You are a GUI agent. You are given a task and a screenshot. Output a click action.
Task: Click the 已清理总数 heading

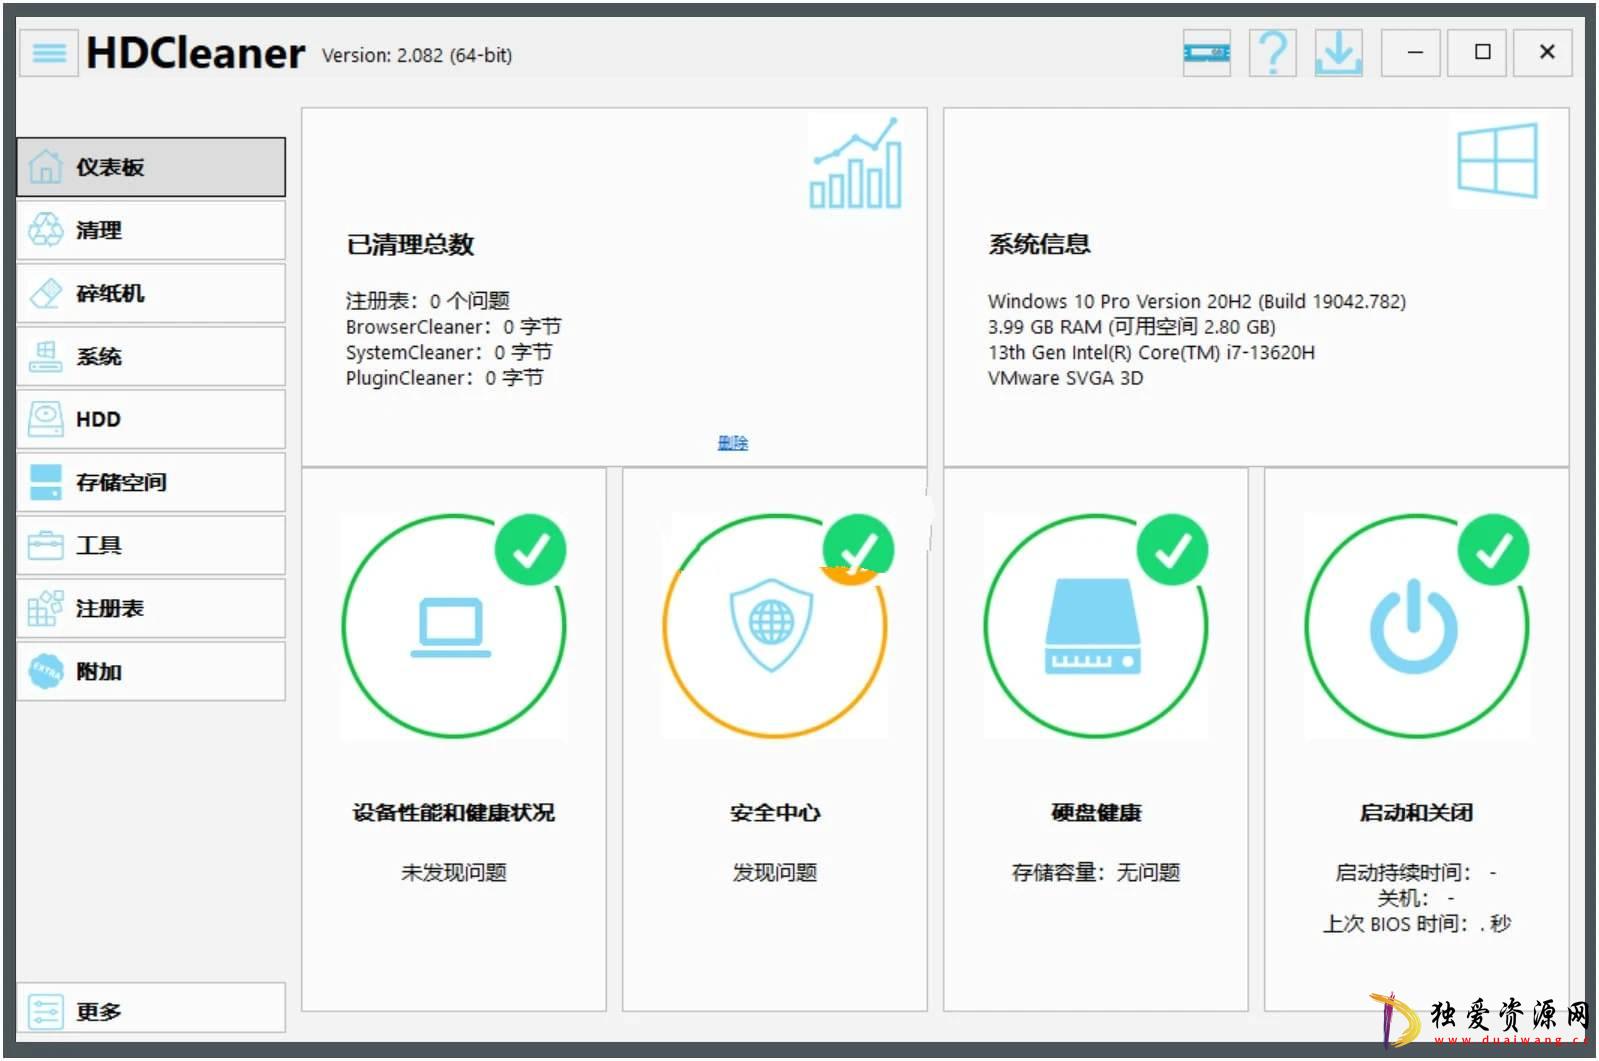410,244
